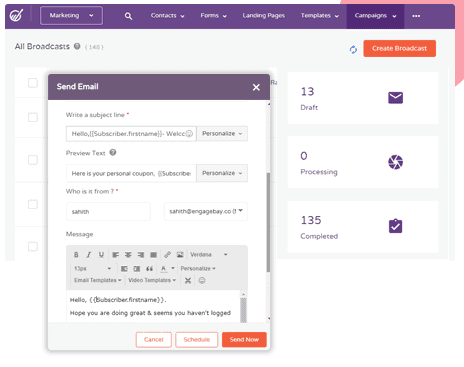Image resolution: width=464 pixels, height=367 pixels.
Task: Open the Marketing module dropdown
Action: [71, 16]
